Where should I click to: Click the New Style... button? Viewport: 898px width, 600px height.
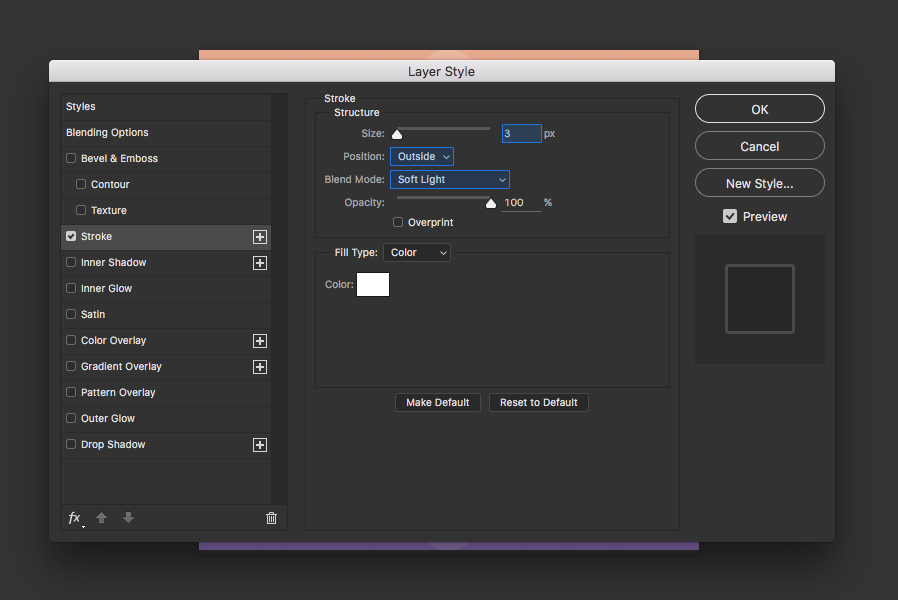[760, 183]
